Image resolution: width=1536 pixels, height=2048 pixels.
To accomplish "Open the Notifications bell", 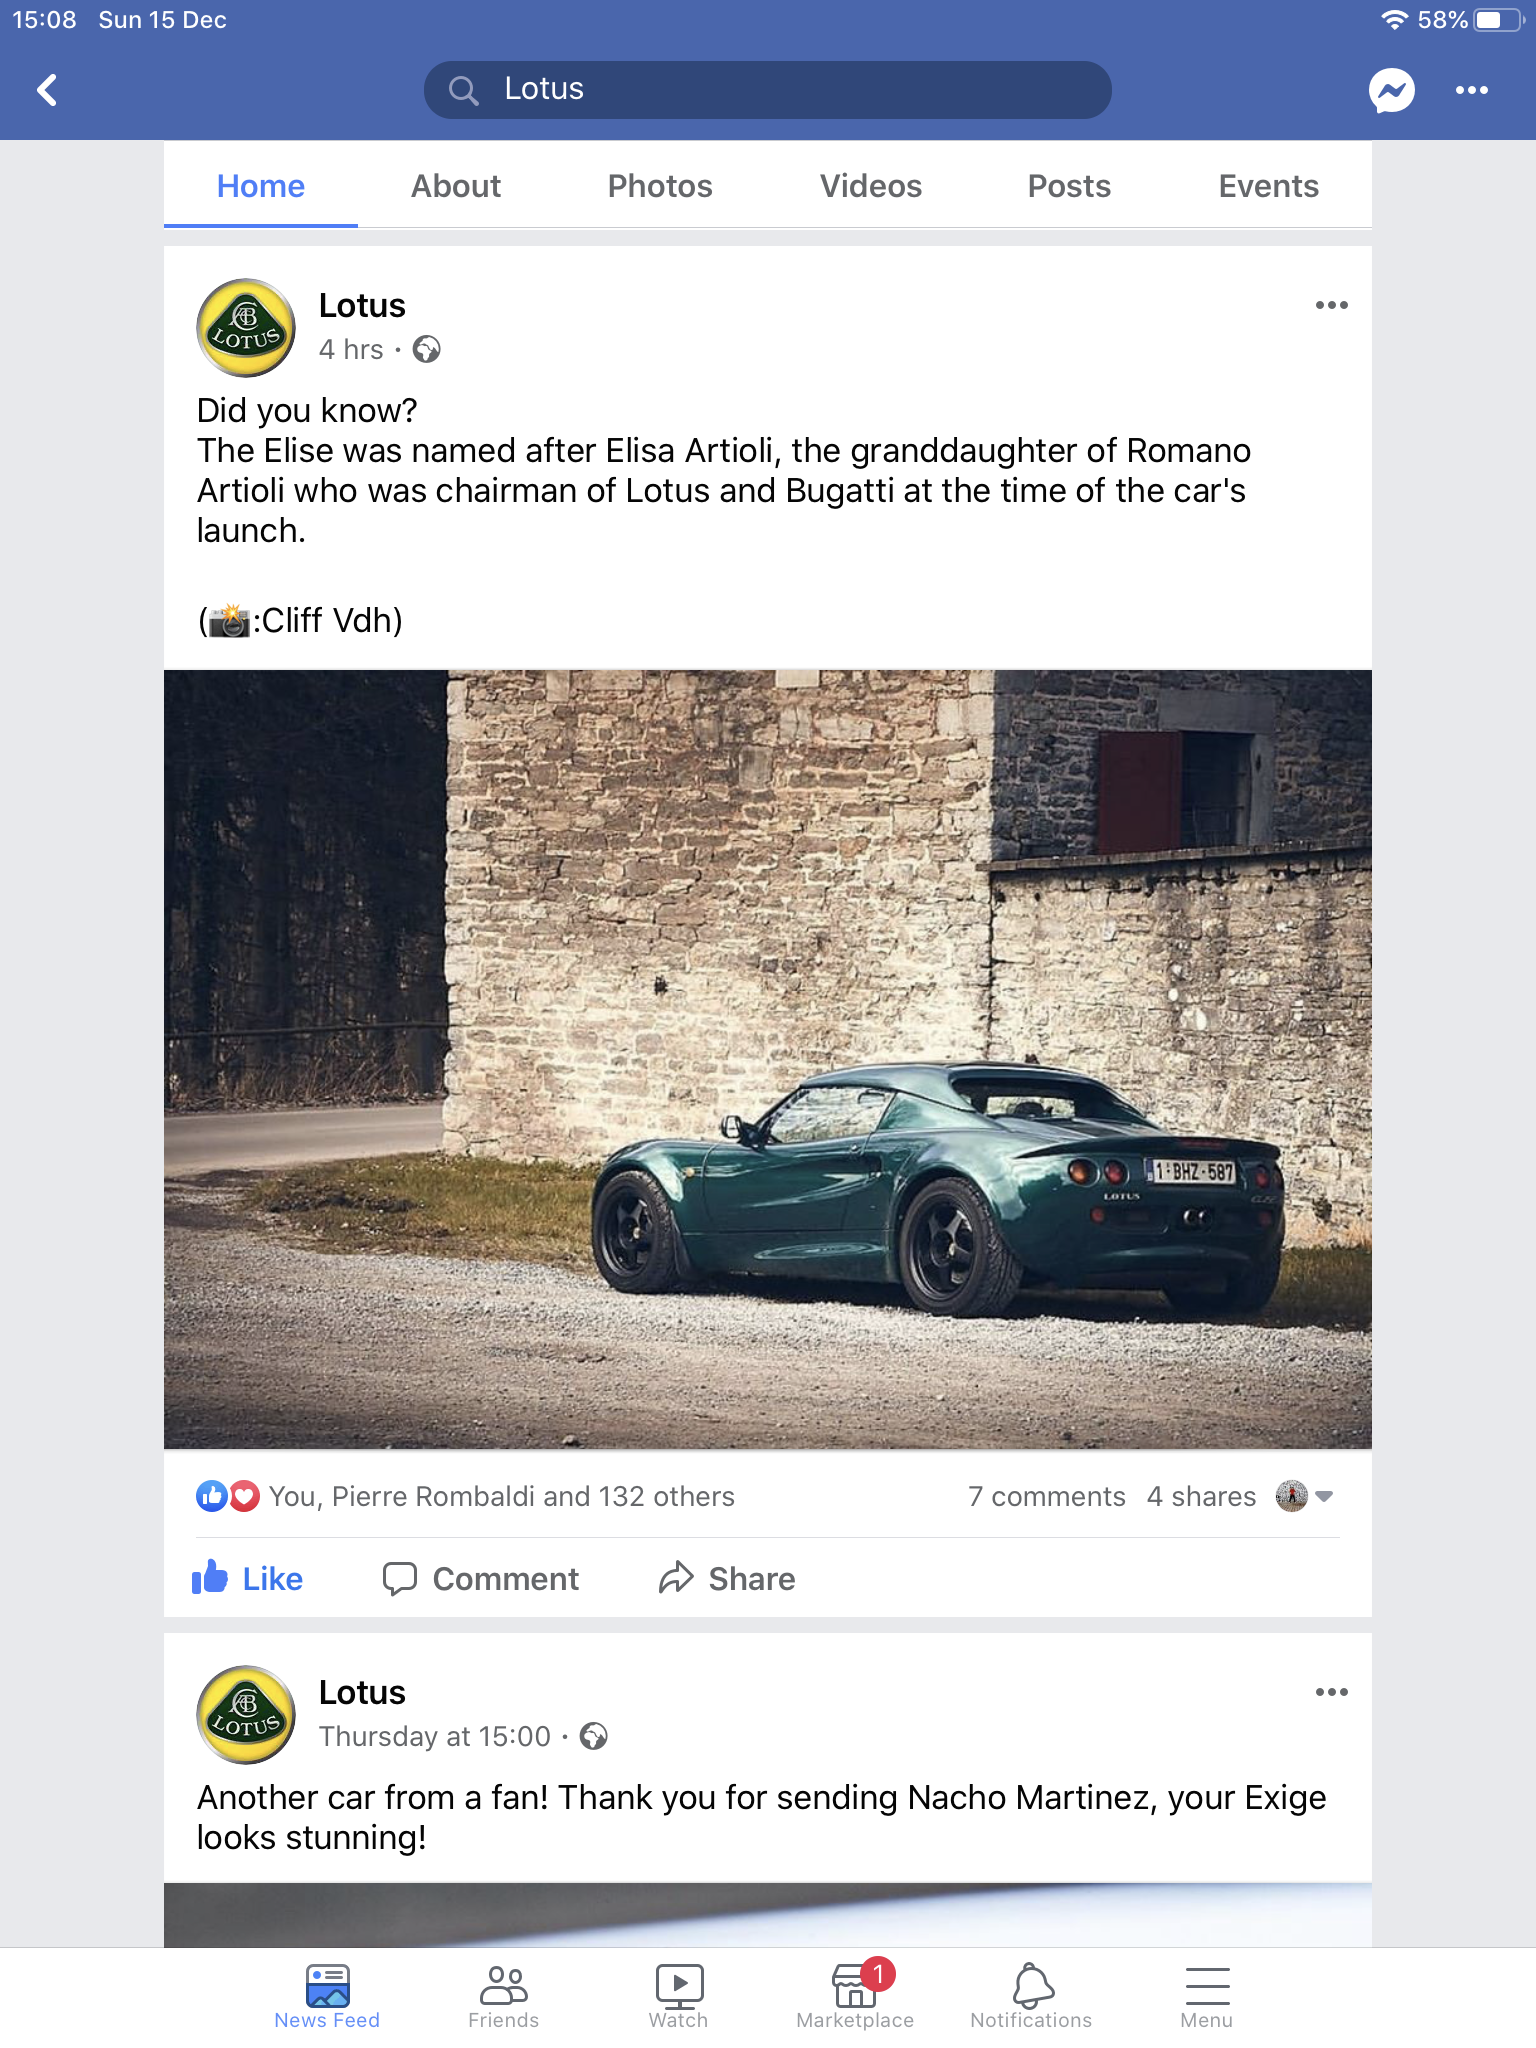I will [x=1031, y=1996].
